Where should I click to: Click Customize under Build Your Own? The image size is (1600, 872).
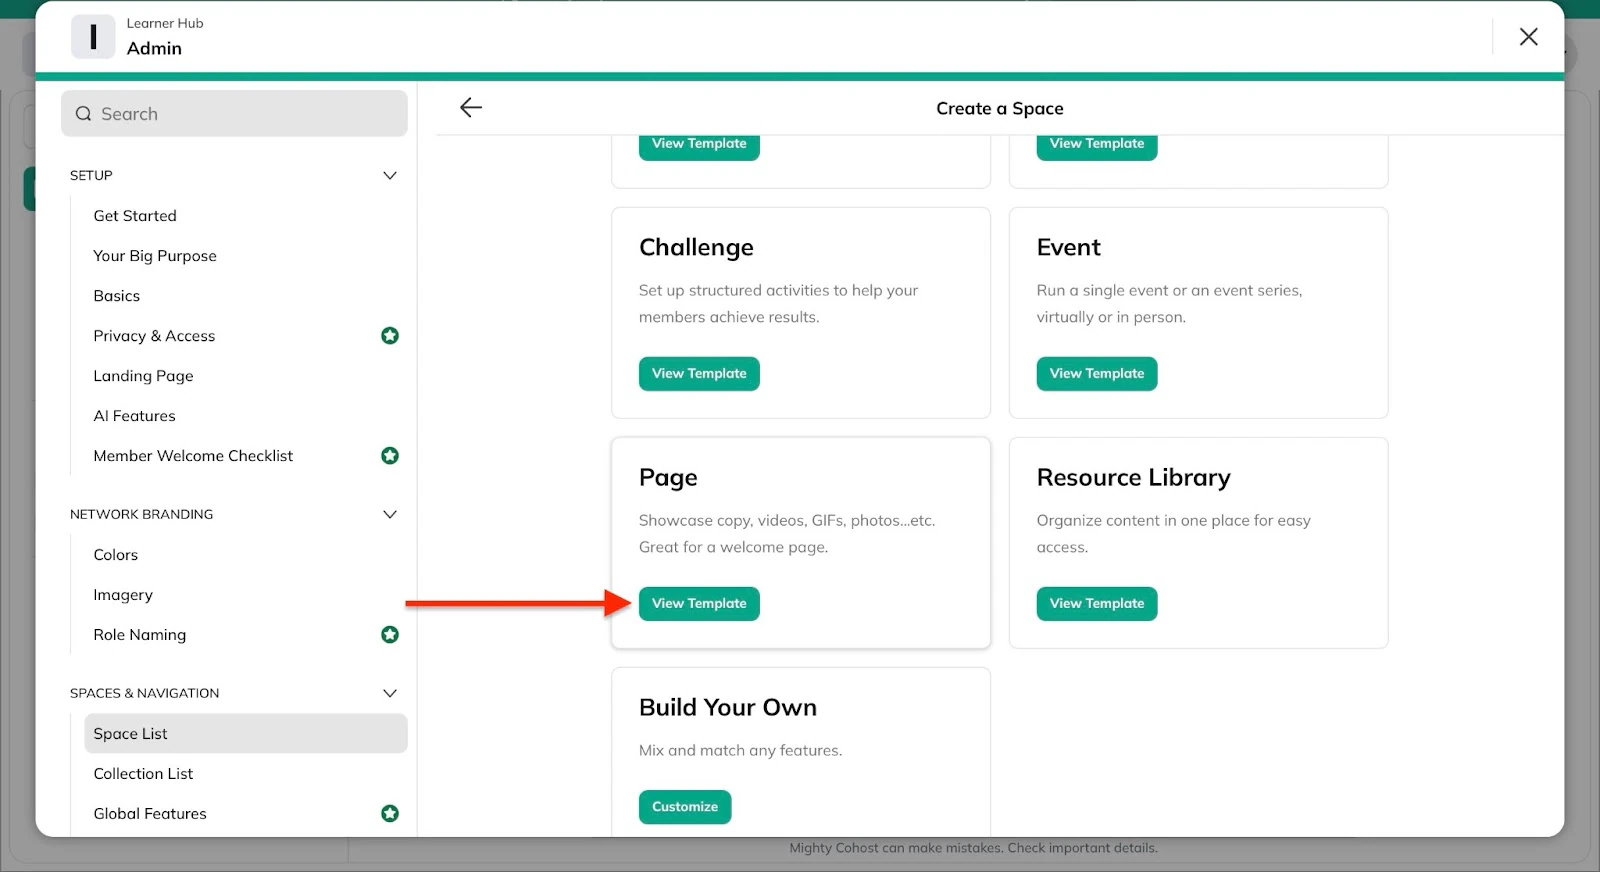point(685,807)
